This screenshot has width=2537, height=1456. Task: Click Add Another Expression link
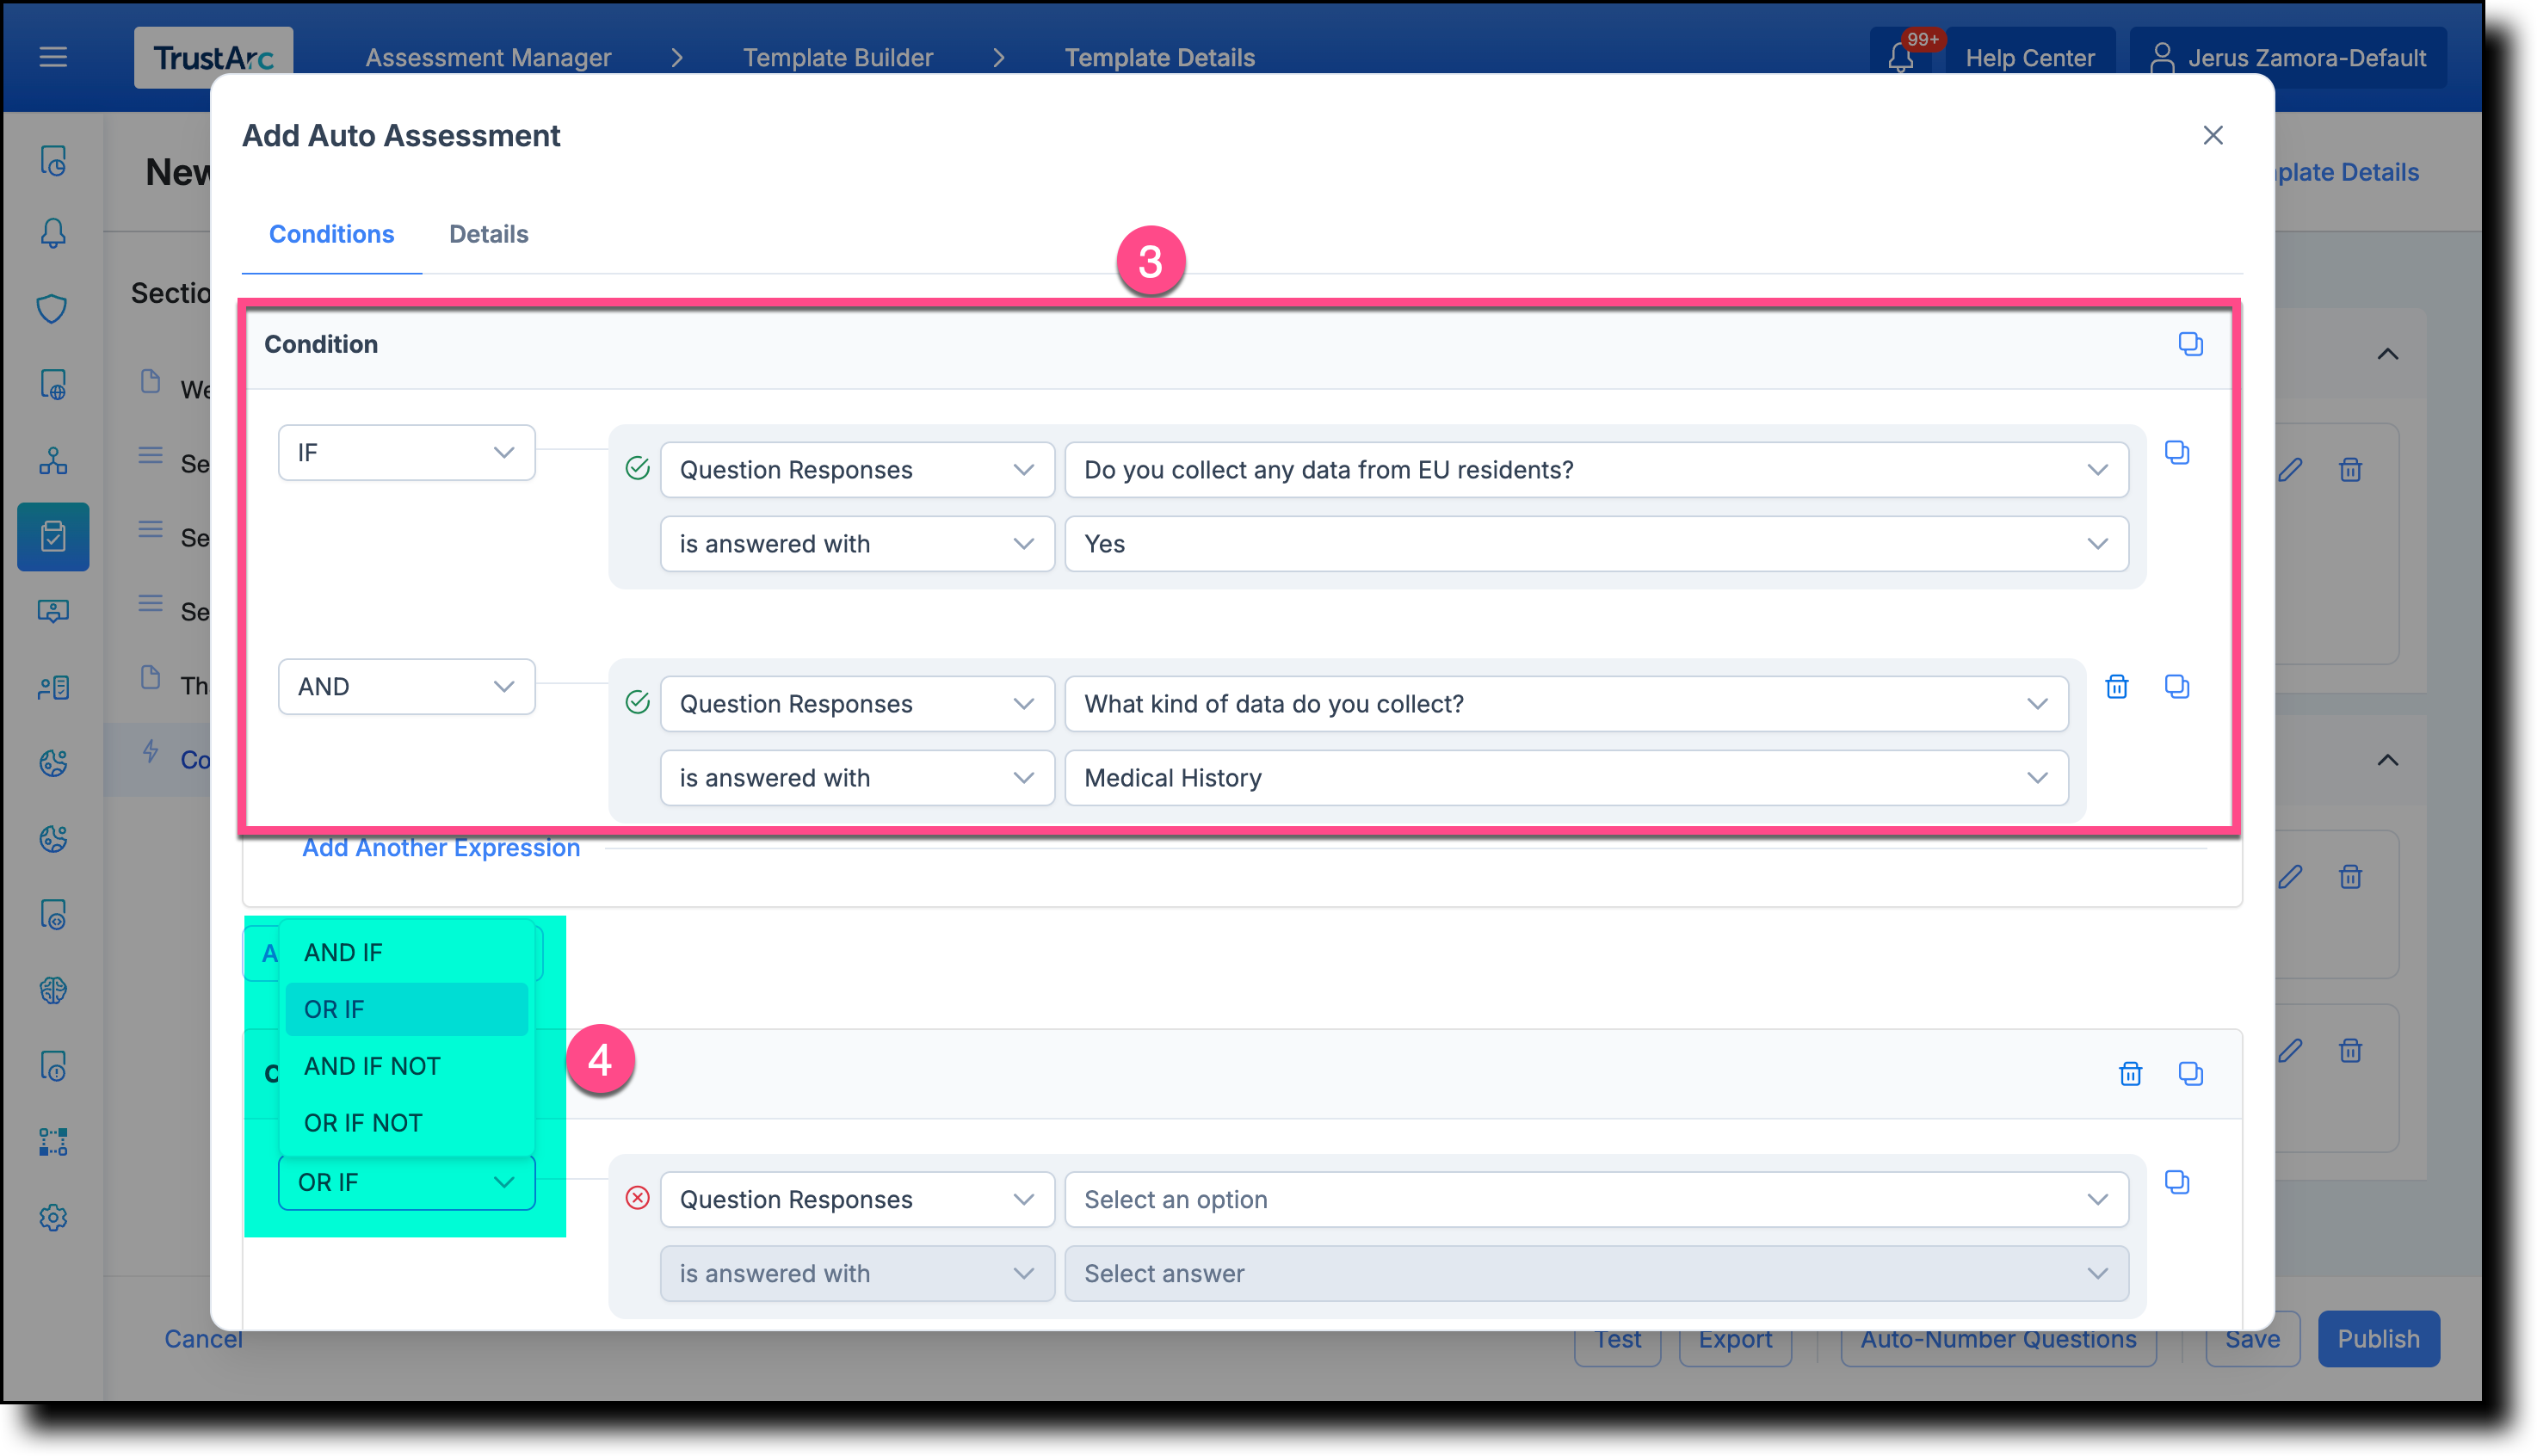441,848
